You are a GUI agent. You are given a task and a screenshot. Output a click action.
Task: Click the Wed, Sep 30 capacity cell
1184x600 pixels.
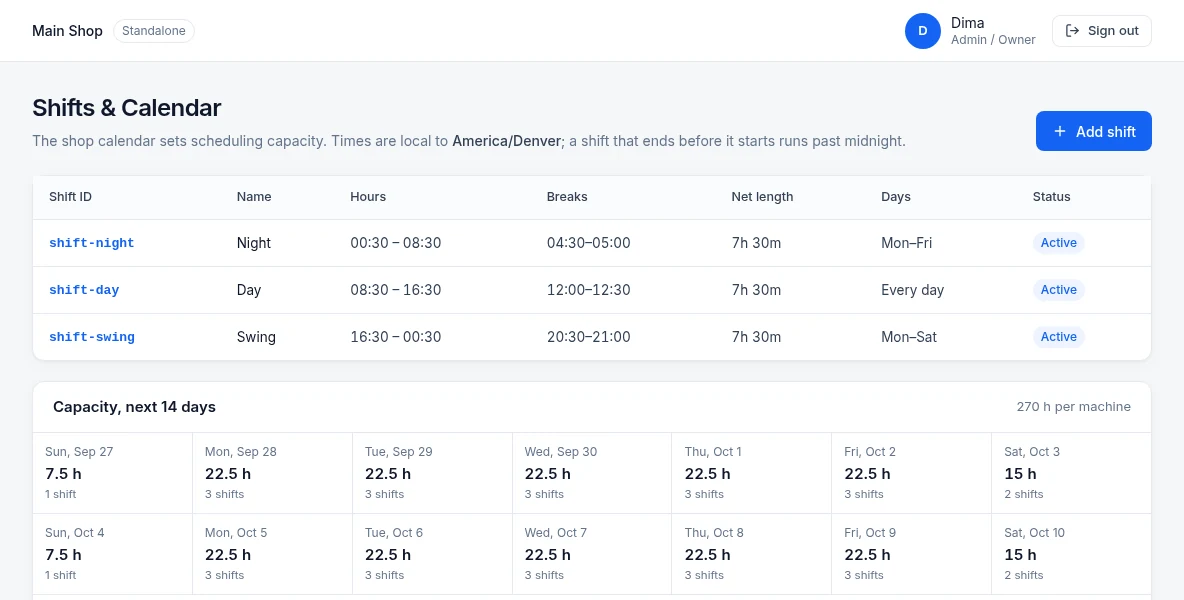592,473
